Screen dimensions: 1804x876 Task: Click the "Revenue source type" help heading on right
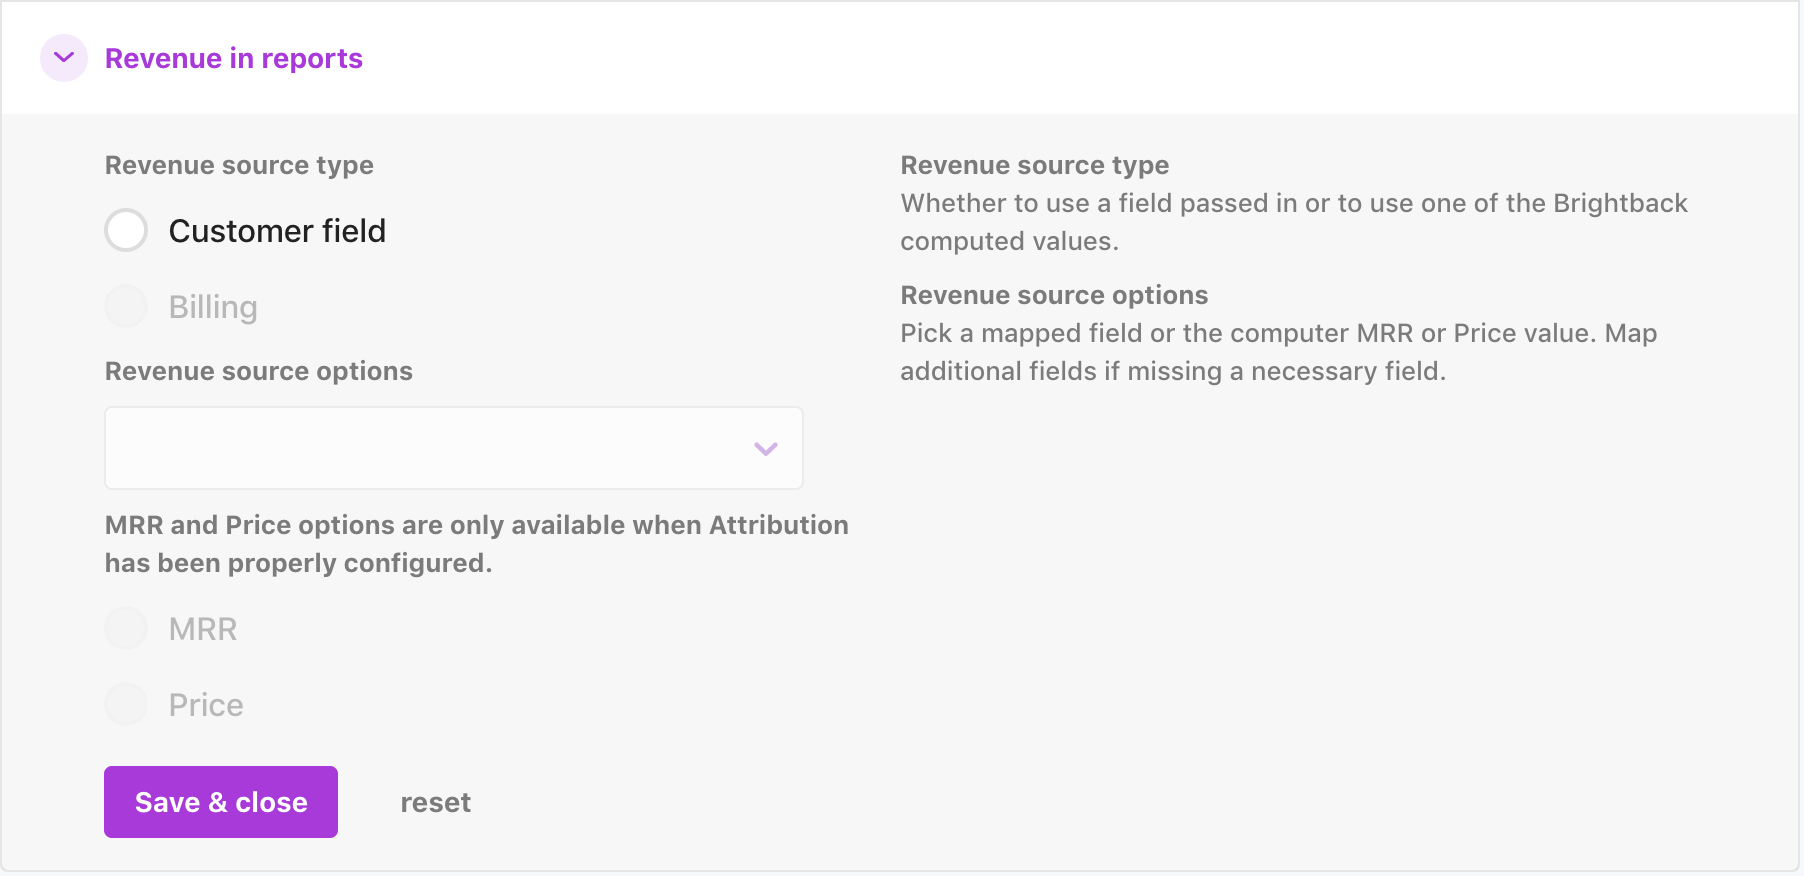(1034, 165)
